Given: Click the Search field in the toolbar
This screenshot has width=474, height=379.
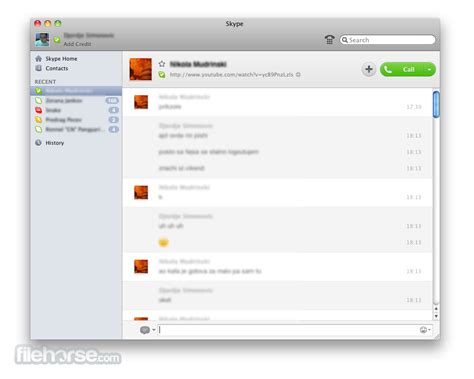Looking at the screenshot, I should [387, 40].
